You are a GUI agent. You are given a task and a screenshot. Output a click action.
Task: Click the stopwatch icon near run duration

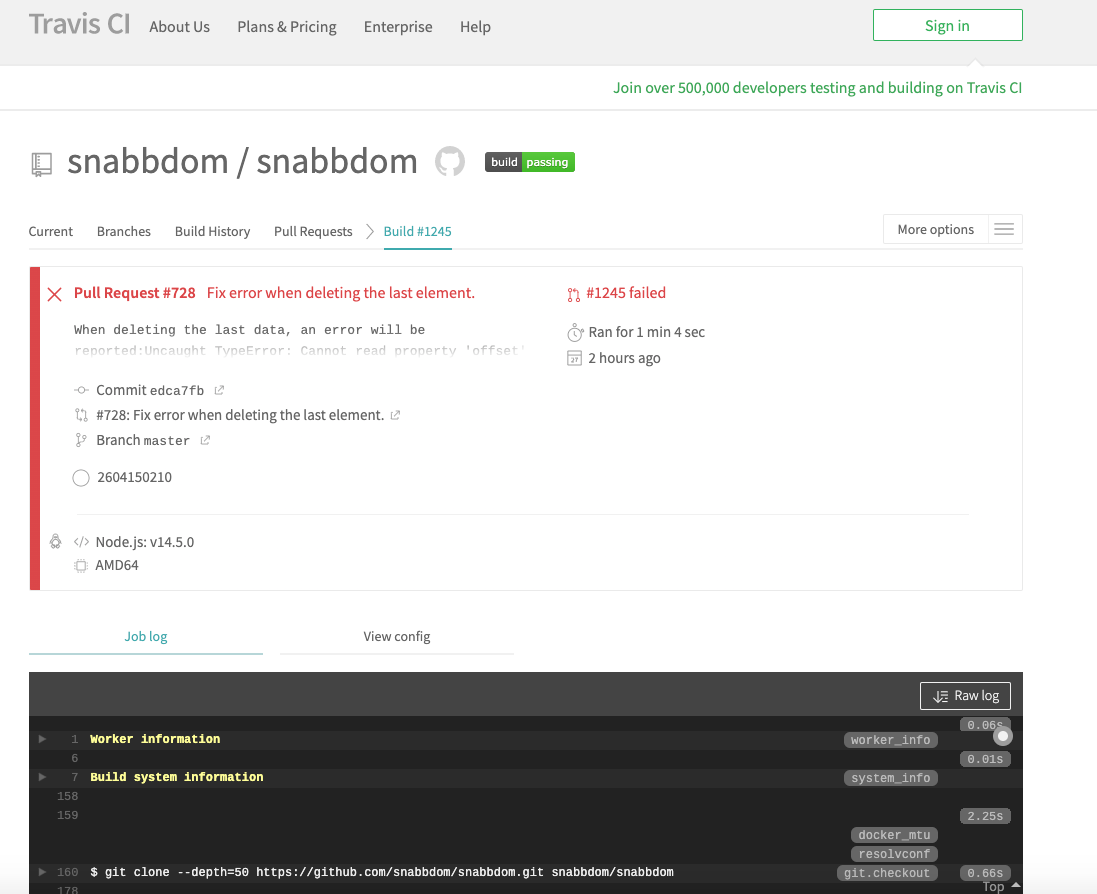pyautogui.click(x=575, y=332)
